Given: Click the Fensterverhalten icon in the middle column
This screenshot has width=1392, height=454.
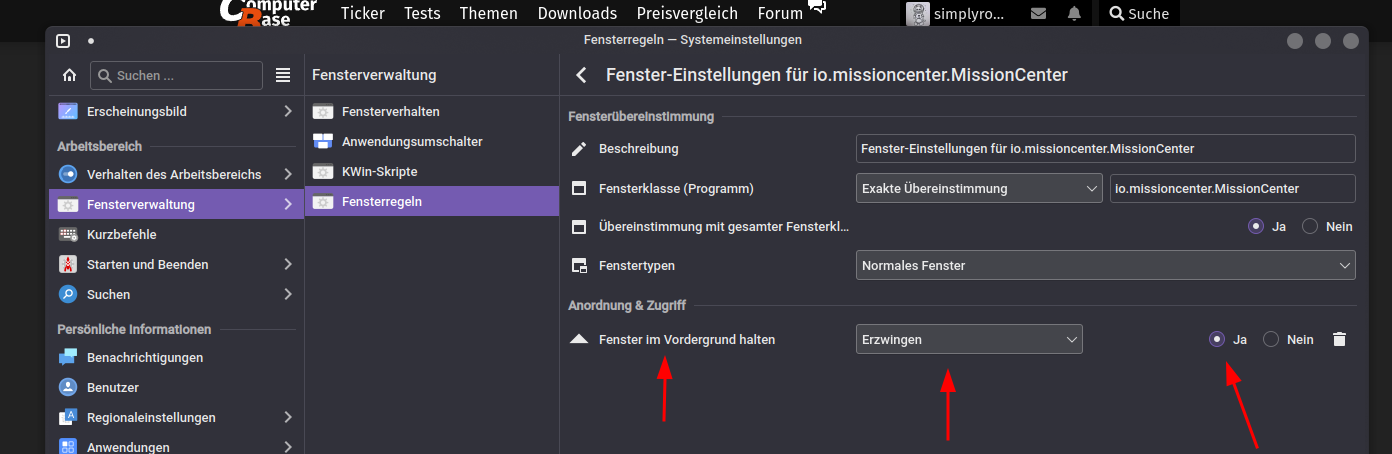Looking at the screenshot, I should tap(323, 111).
